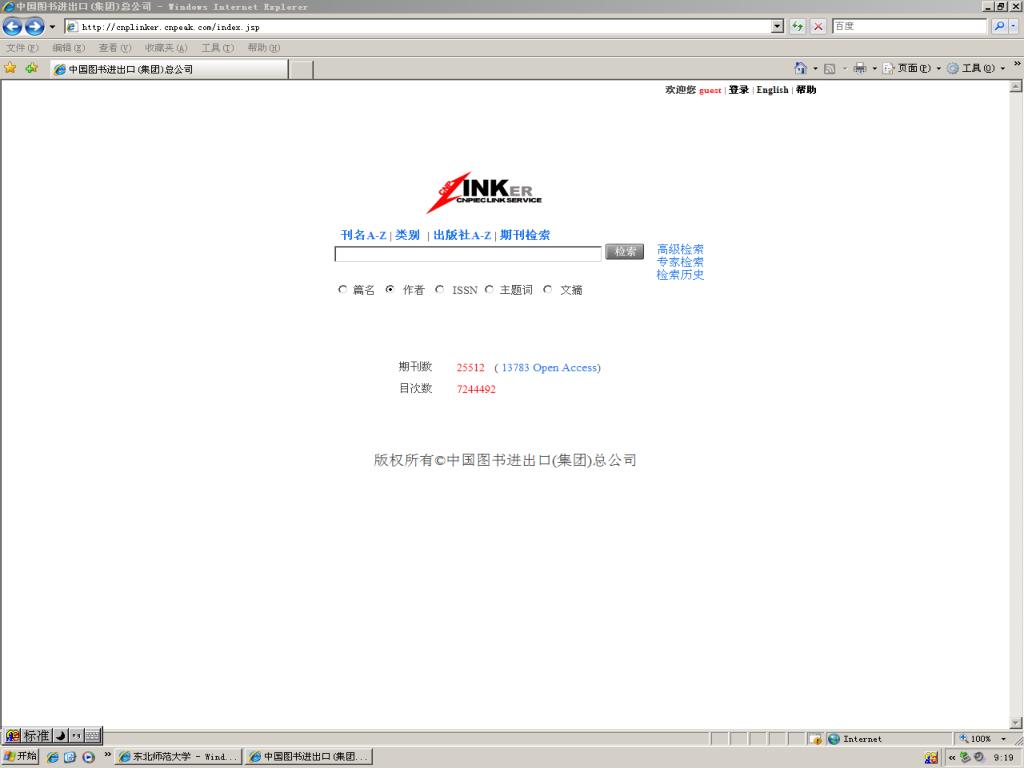Open the 工具(T) menu in menu bar
1024x768 pixels.
217,48
